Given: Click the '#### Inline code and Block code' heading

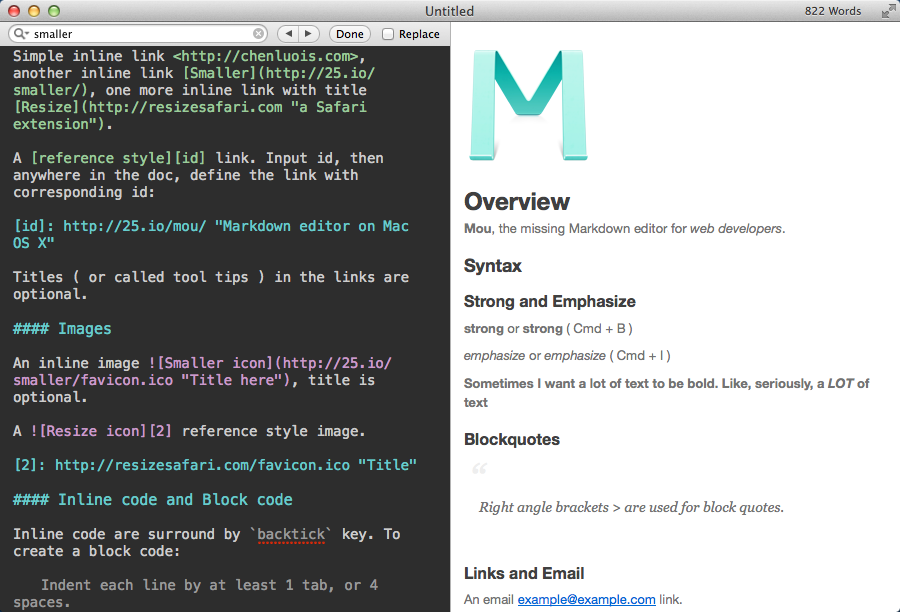Looking at the screenshot, I should click(x=153, y=499).
